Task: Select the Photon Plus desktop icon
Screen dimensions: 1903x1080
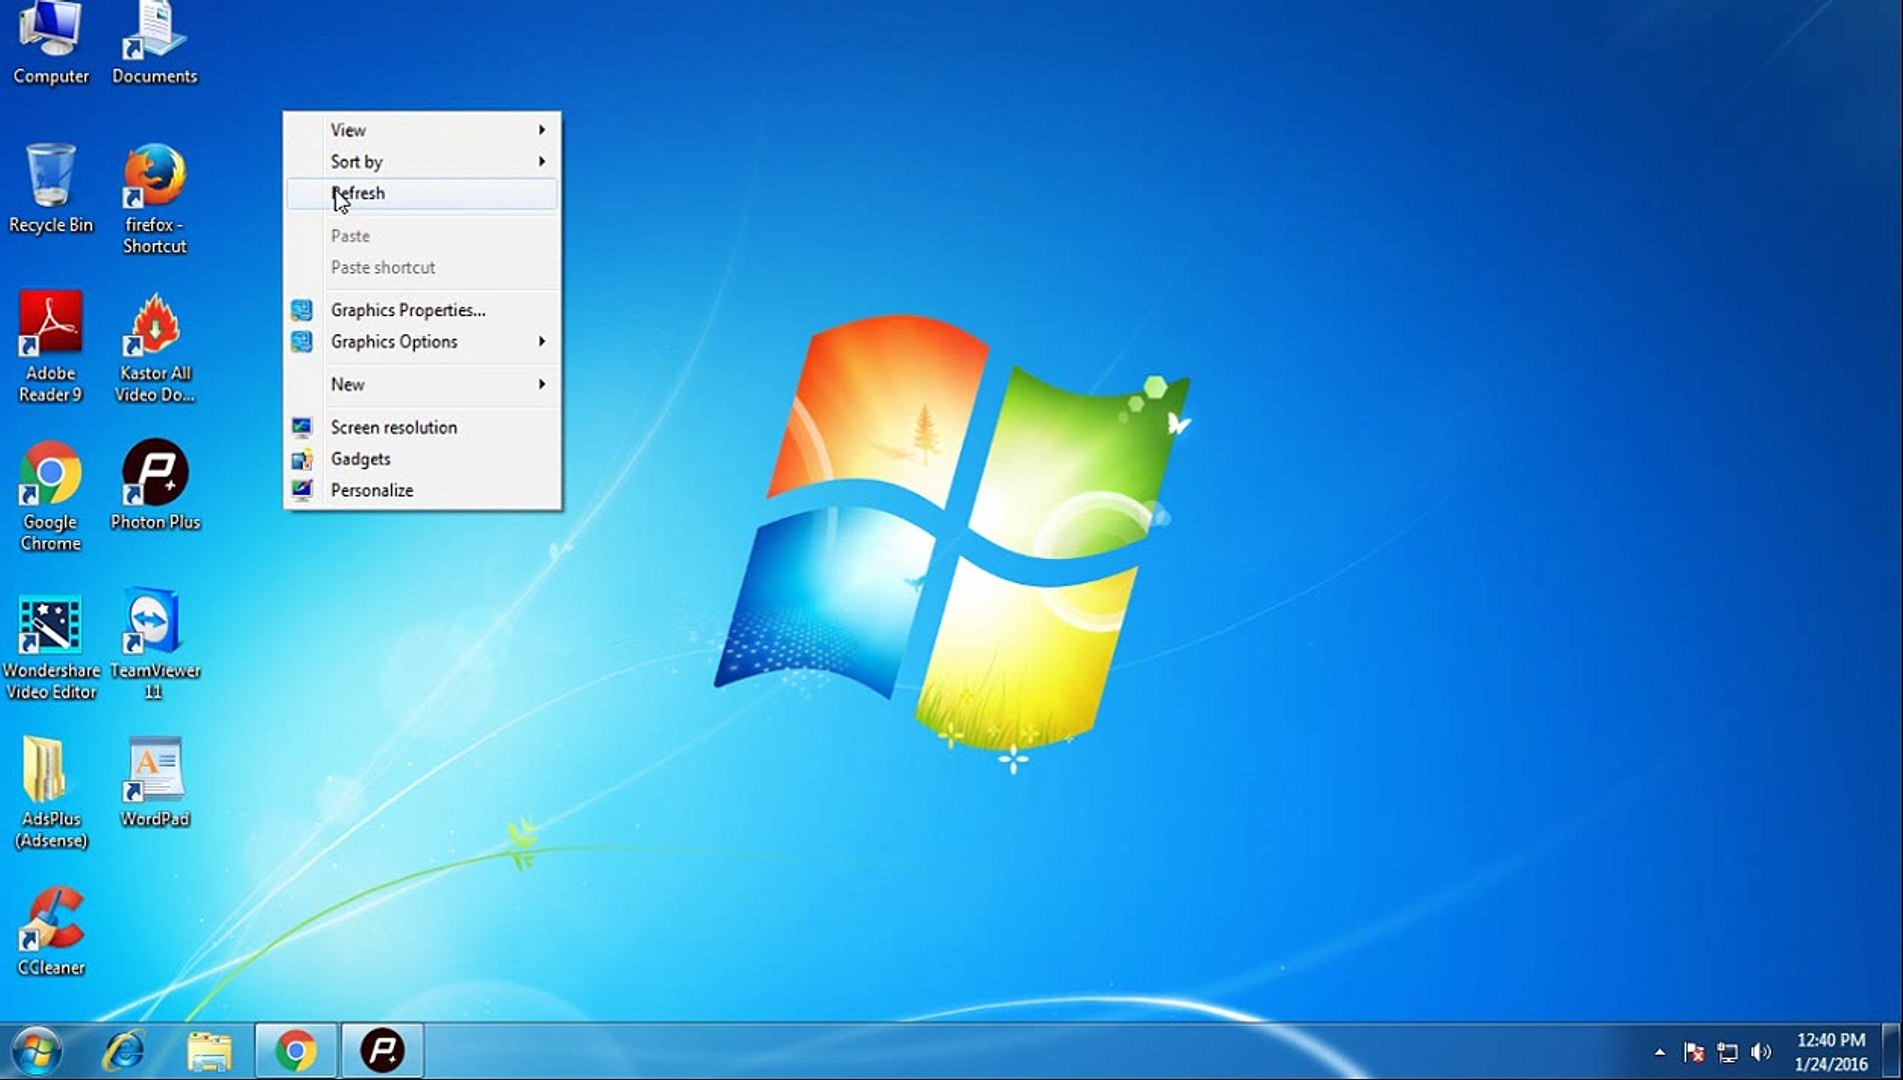Action: (x=155, y=485)
